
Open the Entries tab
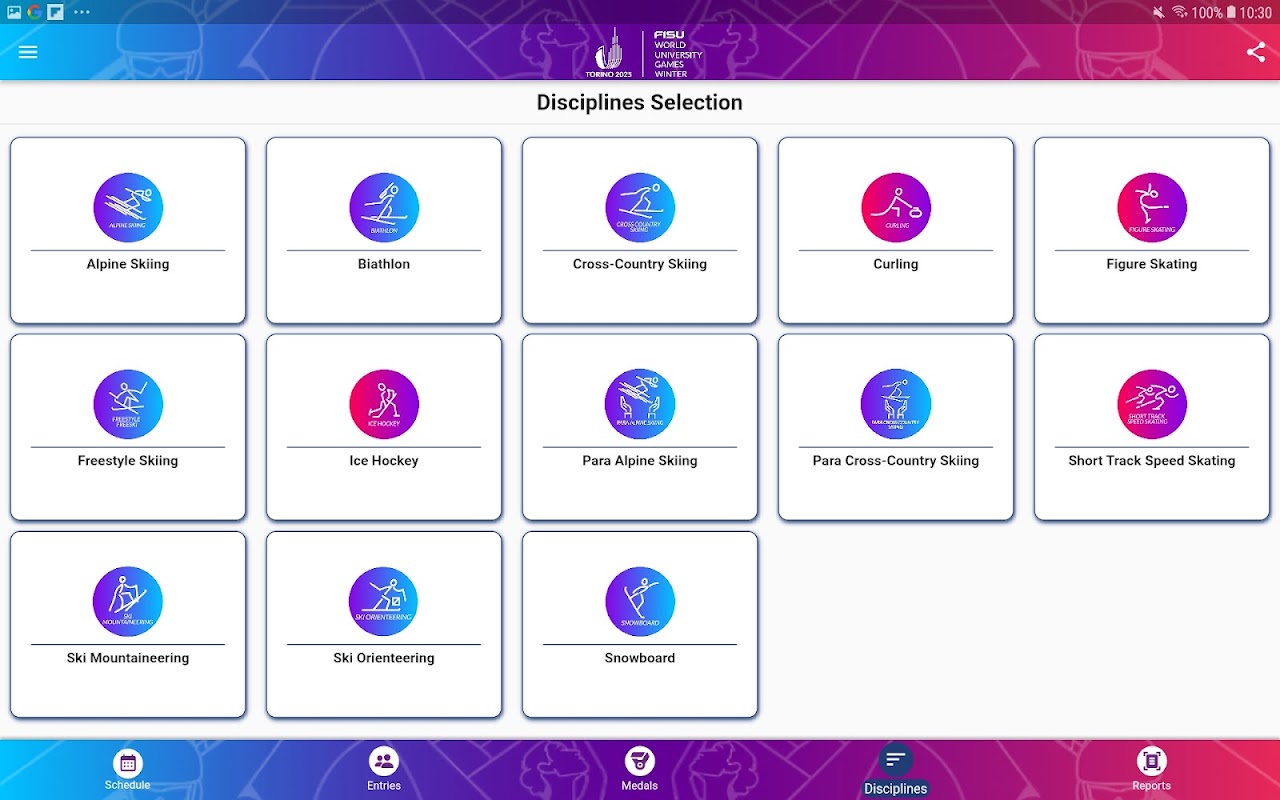coord(384,770)
